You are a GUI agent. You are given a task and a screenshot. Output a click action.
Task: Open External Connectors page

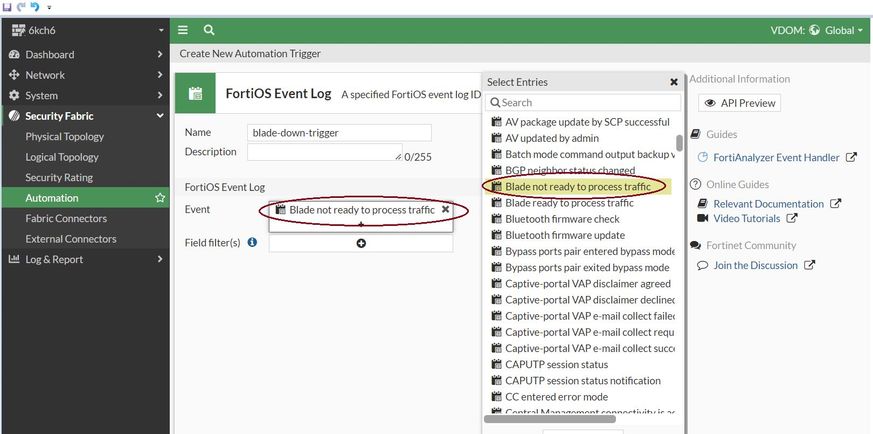(x=71, y=239)
